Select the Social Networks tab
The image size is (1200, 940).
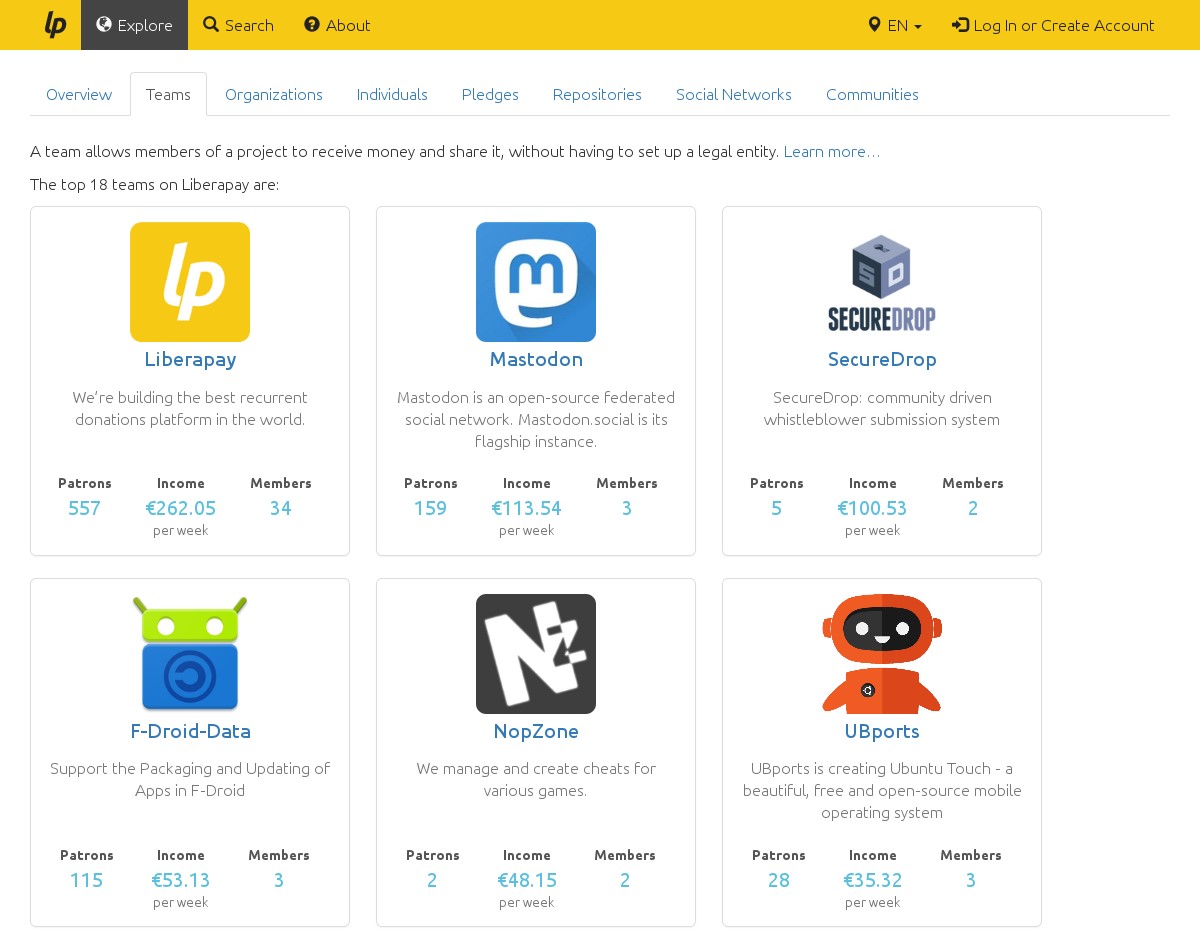733,94
